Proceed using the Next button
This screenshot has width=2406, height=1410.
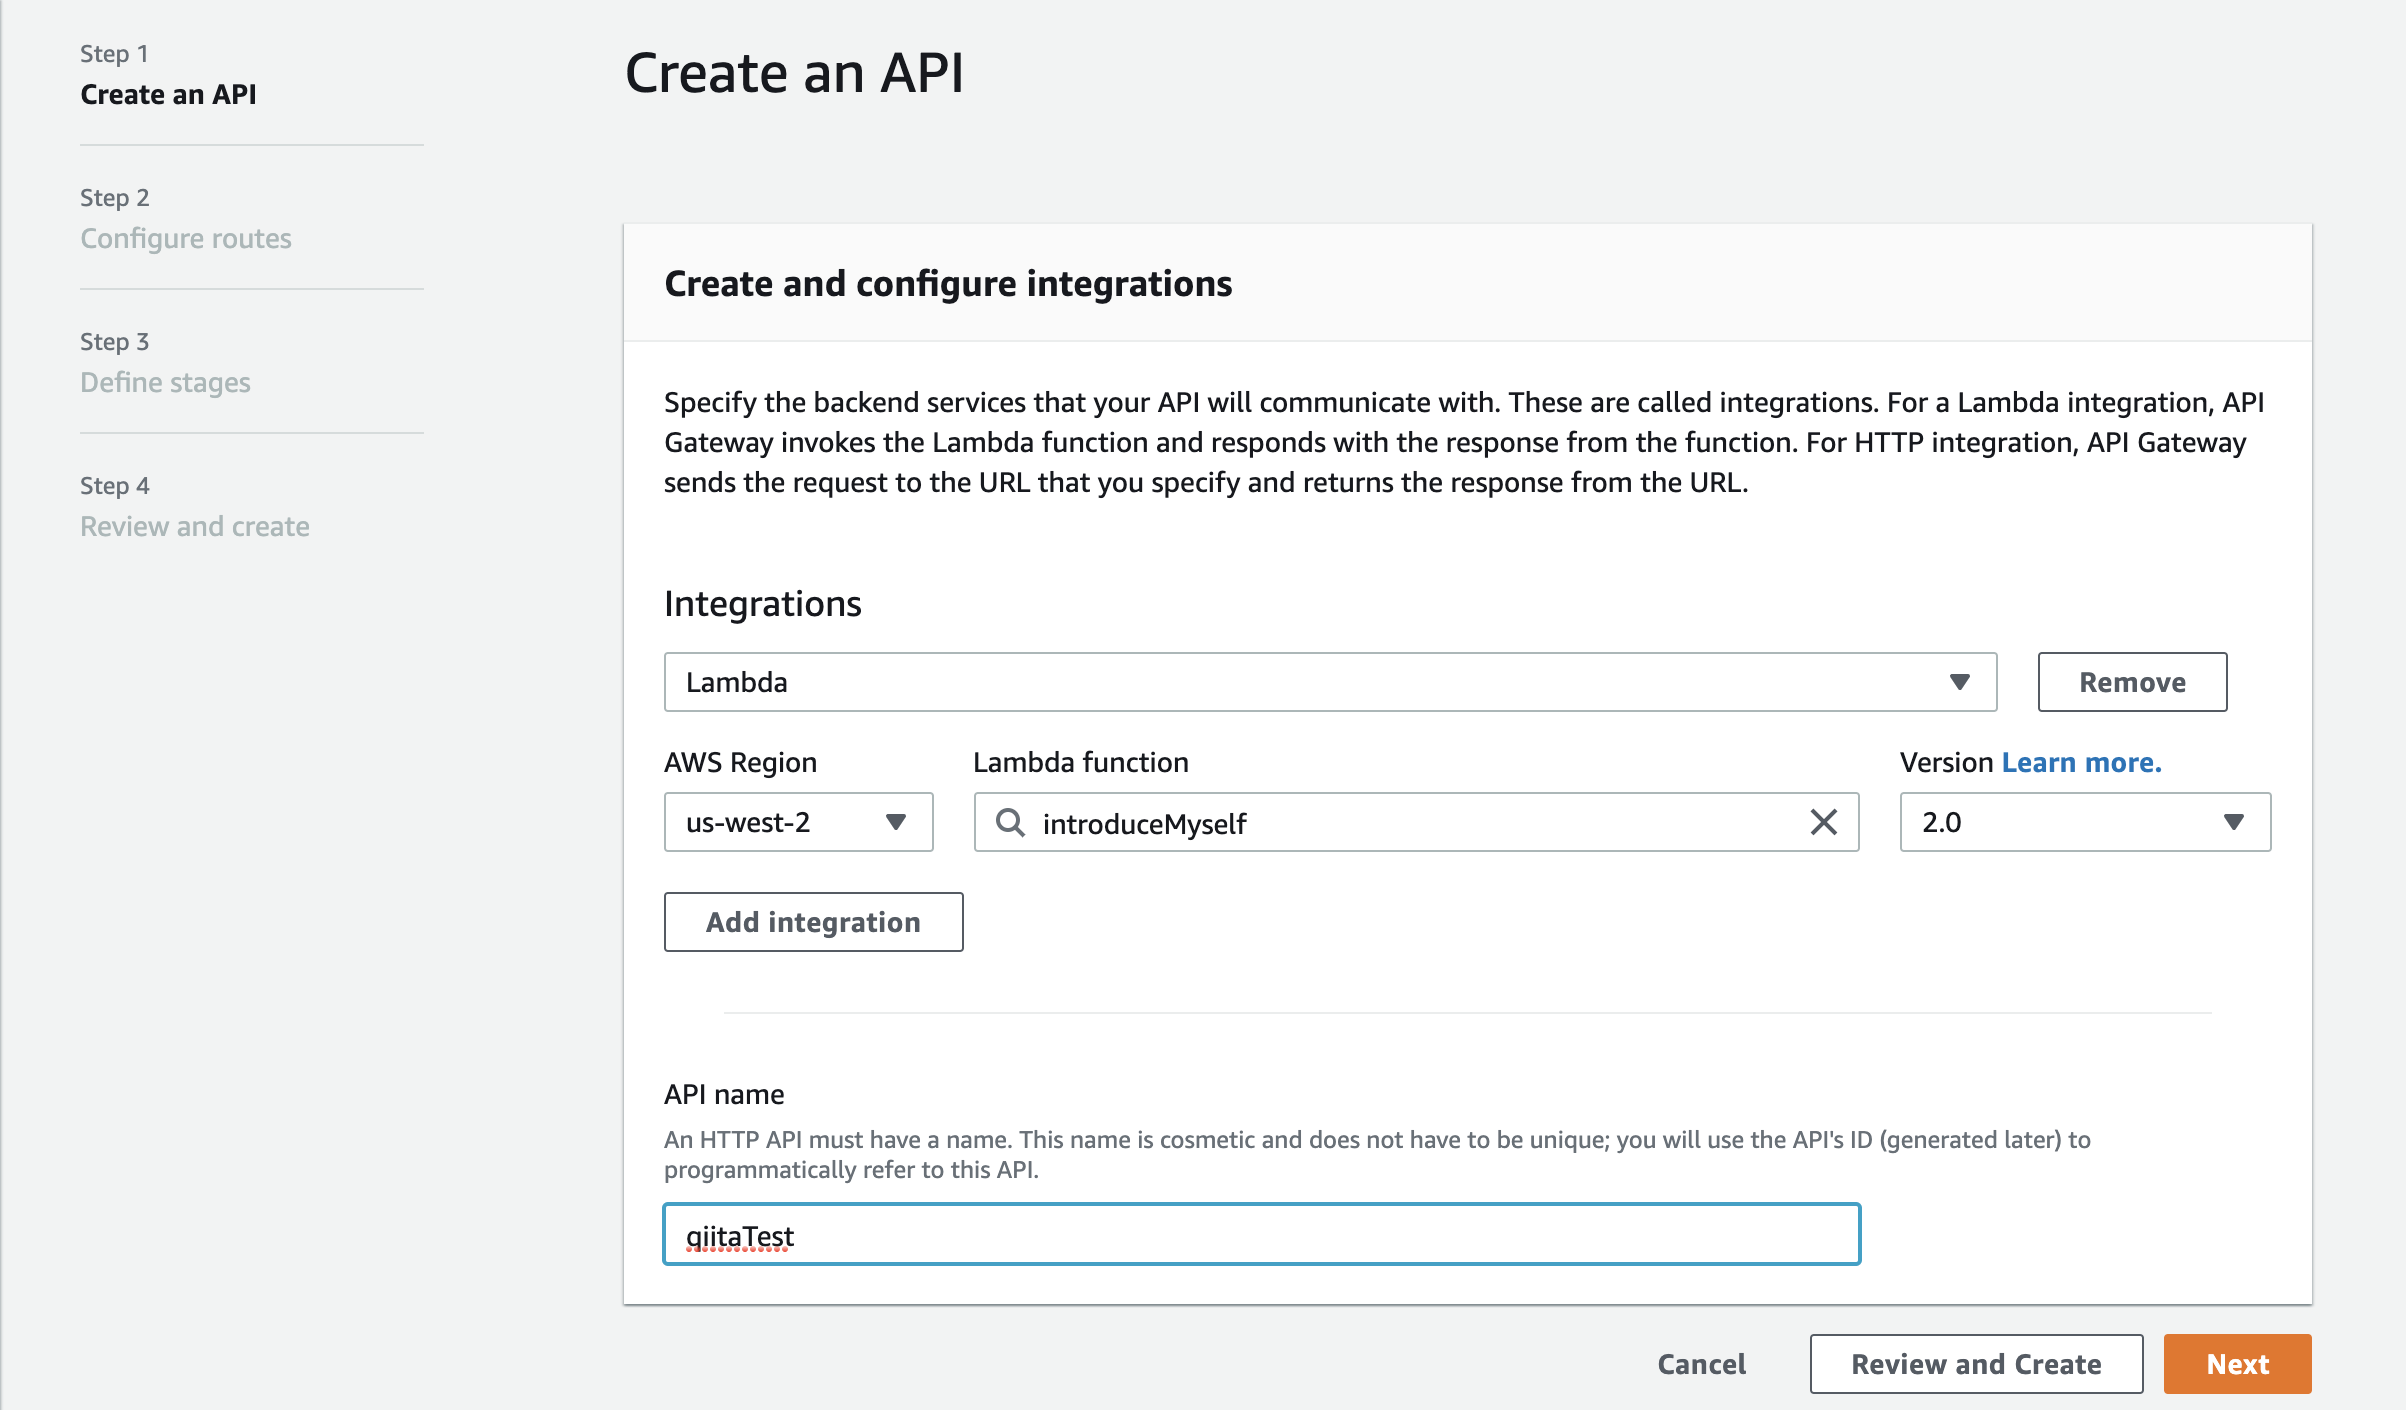[x=2237, y=1363]
